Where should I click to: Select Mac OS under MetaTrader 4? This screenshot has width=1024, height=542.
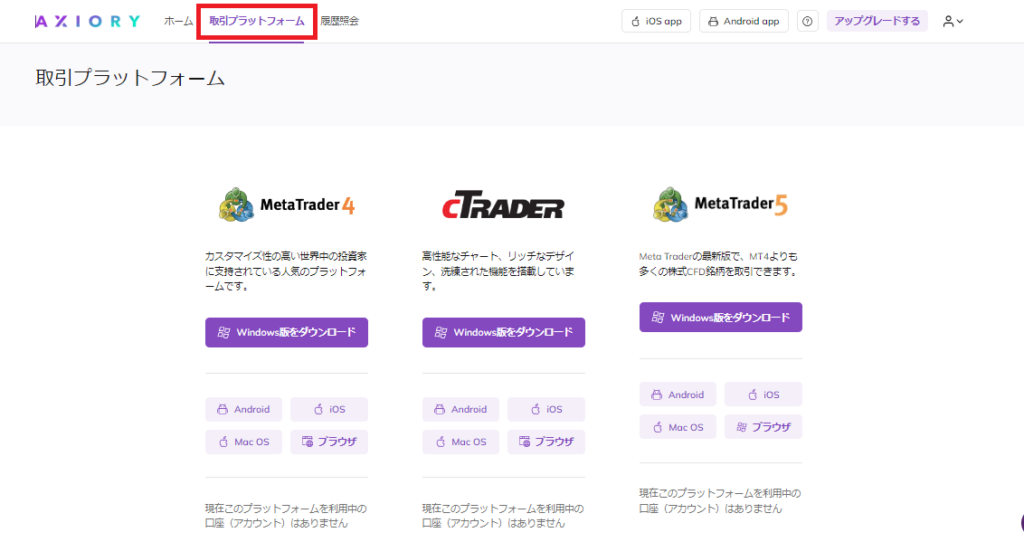(244, 442)
